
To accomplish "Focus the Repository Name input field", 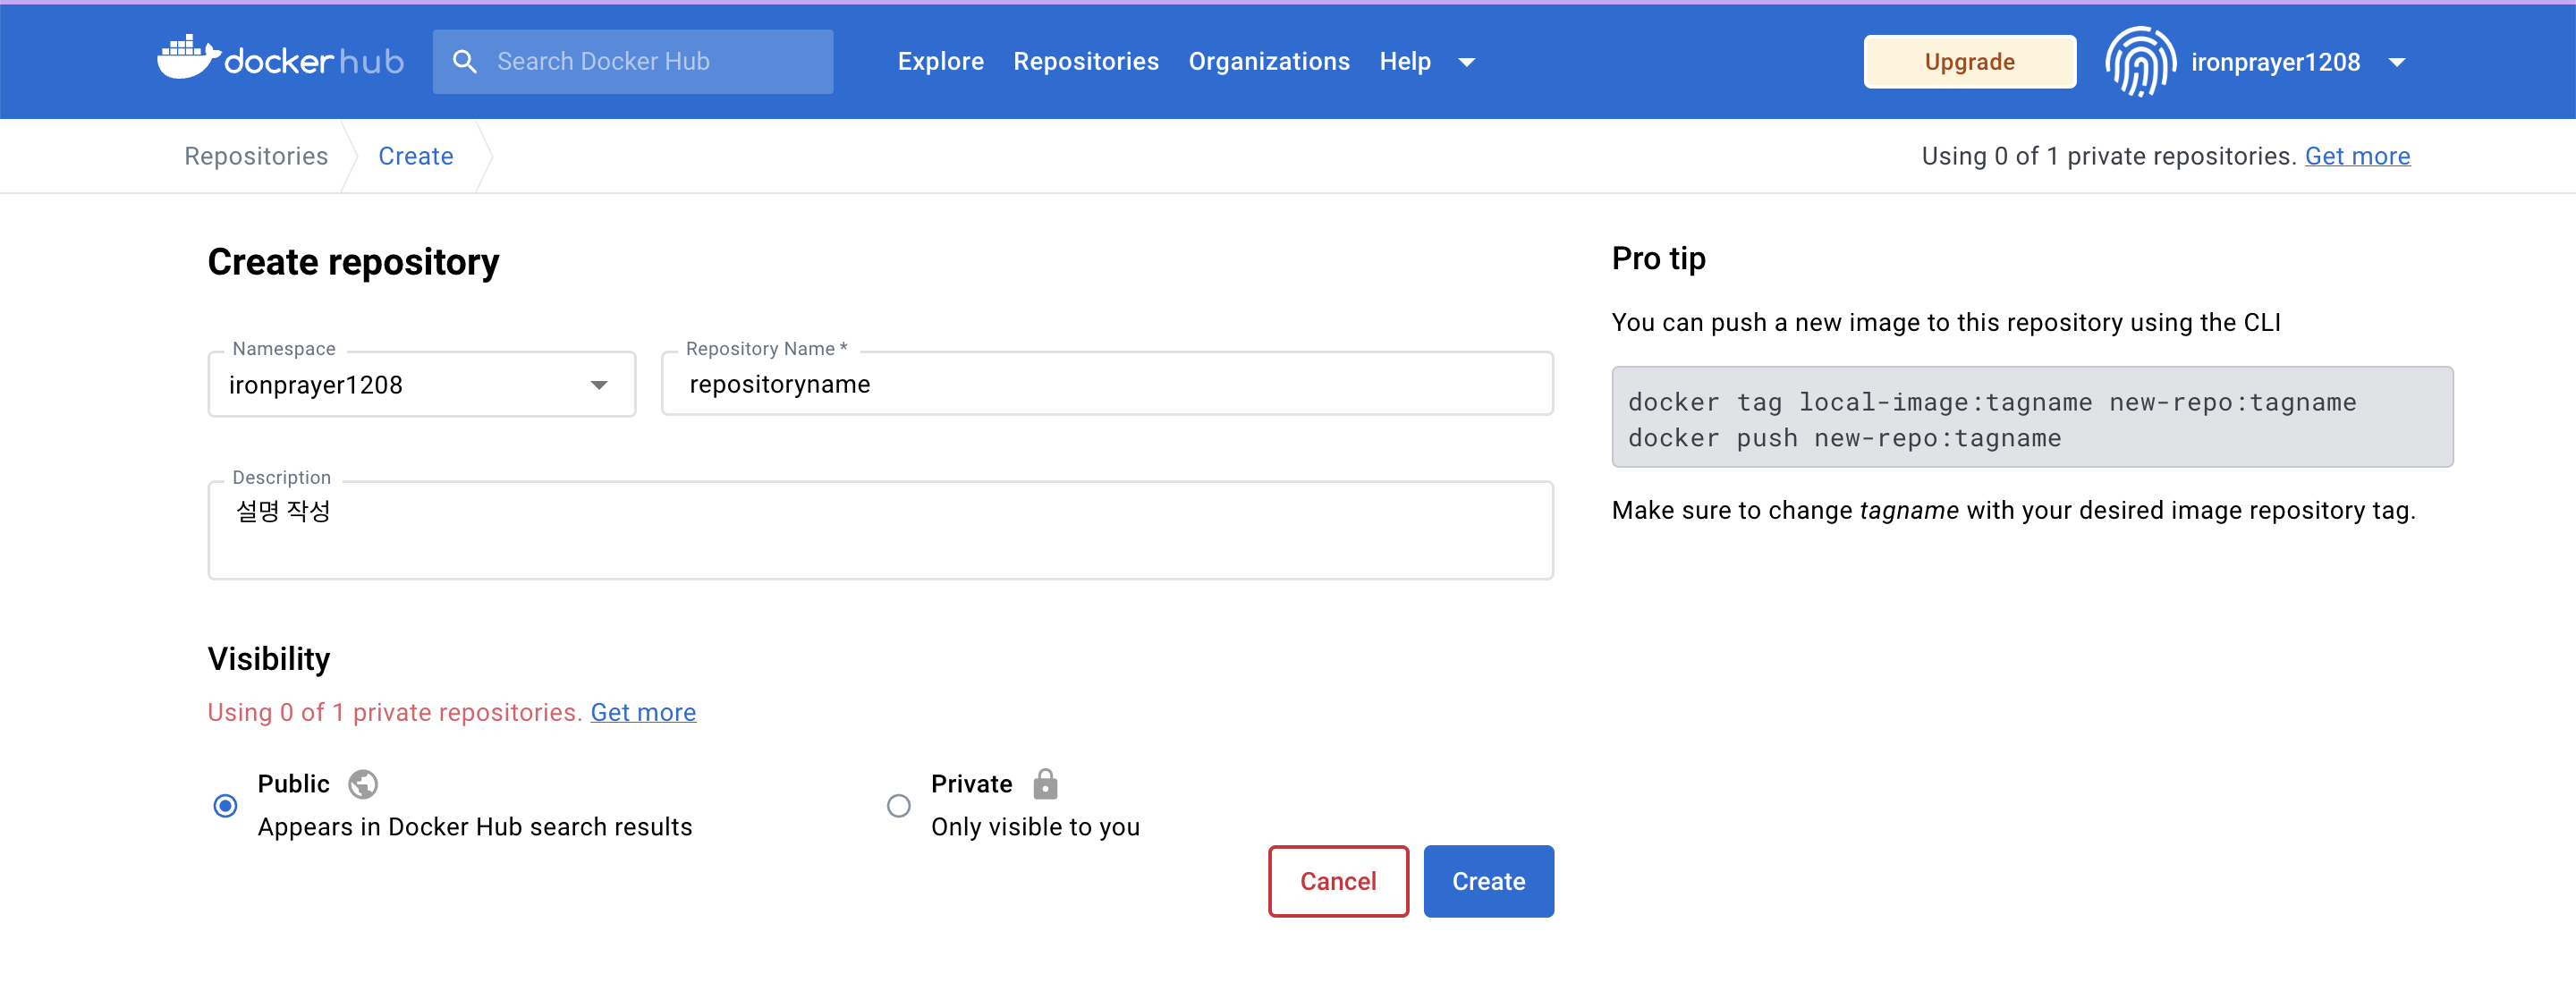I will click(x=1106, y=385).
